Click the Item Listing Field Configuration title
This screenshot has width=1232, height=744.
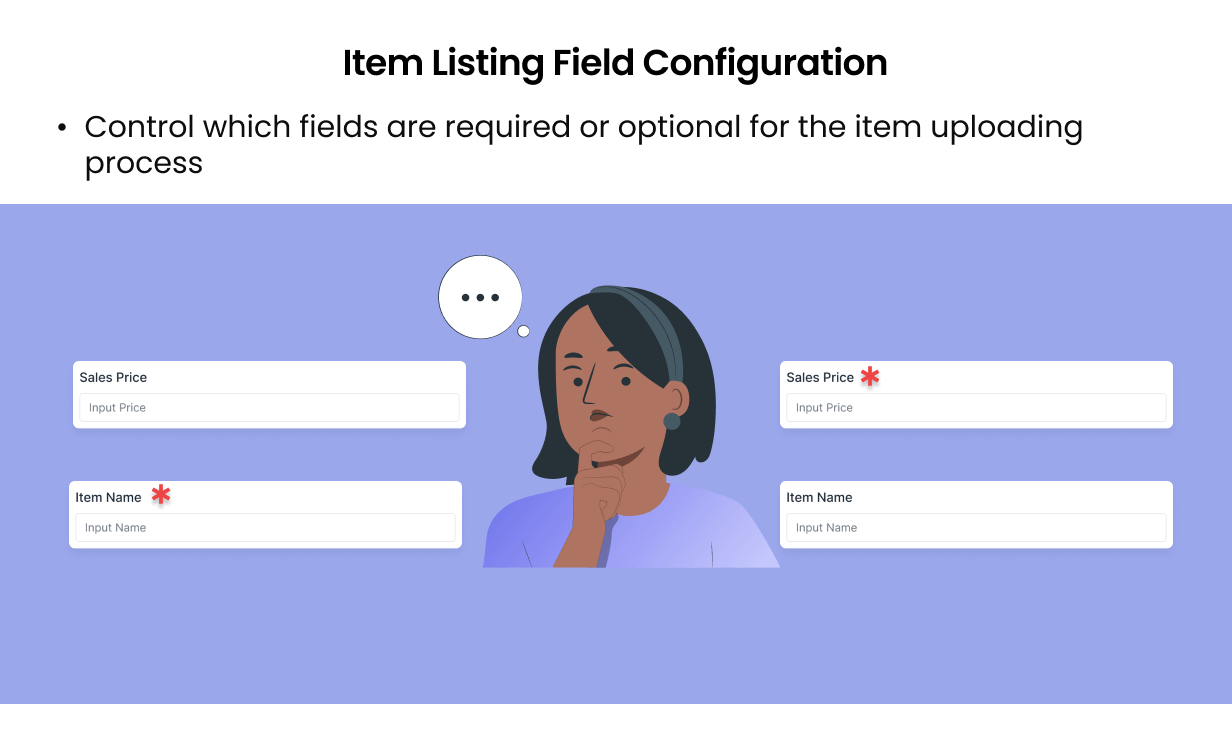click(x=615, y=63)
